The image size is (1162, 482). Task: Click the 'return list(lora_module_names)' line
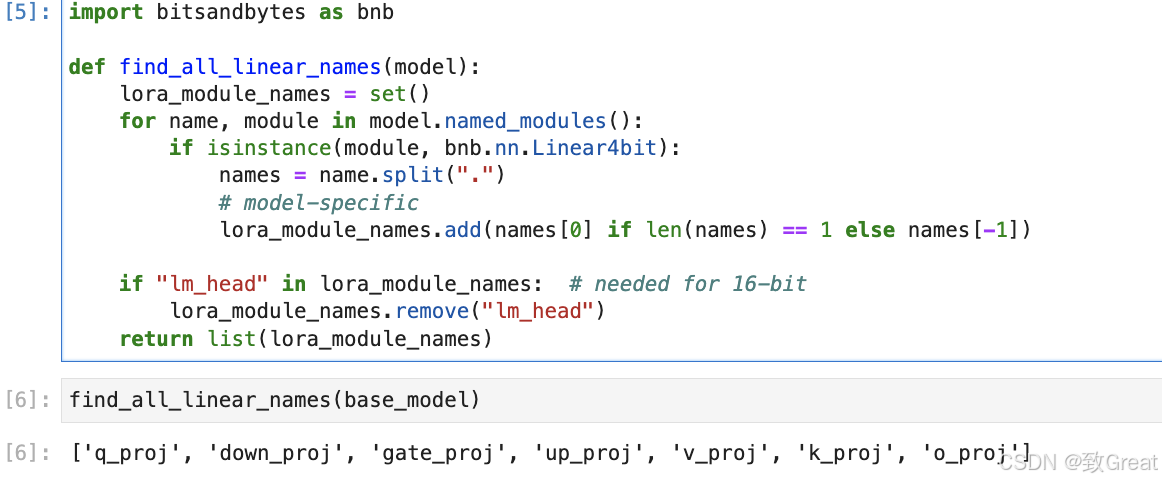[306, 339]
